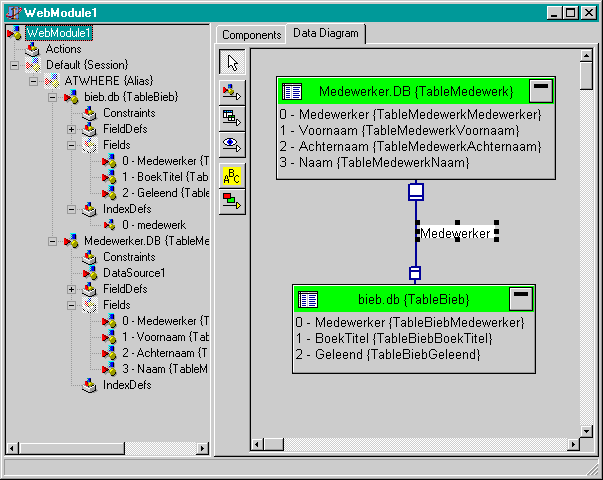Image resolution: width=603 pixels, height=480 pixels.
Task: Click the Medewerker relation label on connector
Action: [455, 233]
